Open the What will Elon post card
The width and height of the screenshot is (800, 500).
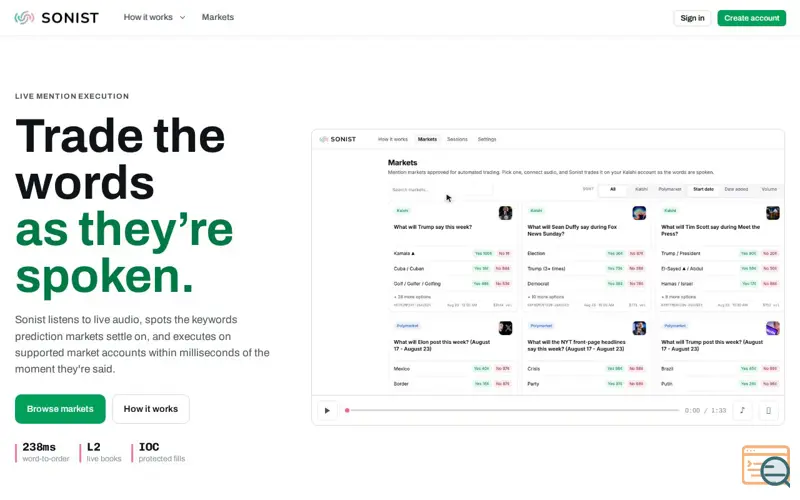[453, 356]
